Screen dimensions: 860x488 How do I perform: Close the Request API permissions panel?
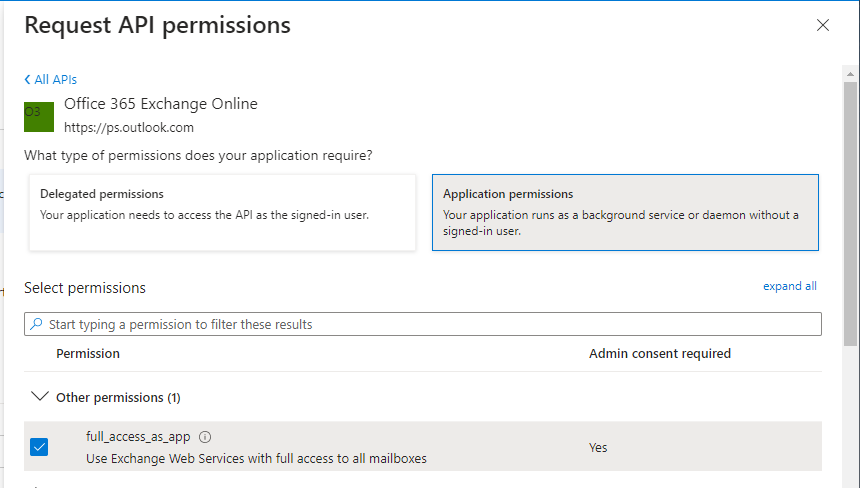point(822,25)
